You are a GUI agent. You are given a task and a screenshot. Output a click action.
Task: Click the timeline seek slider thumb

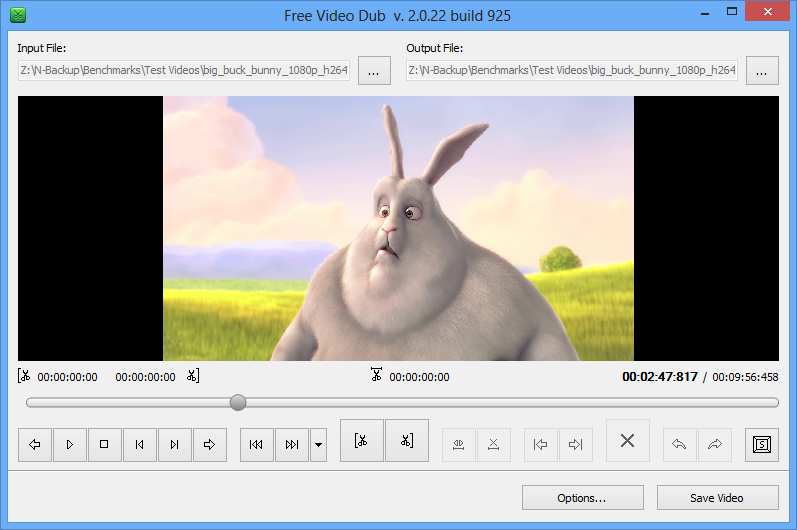pyautogui.click(x=238, y=402)
